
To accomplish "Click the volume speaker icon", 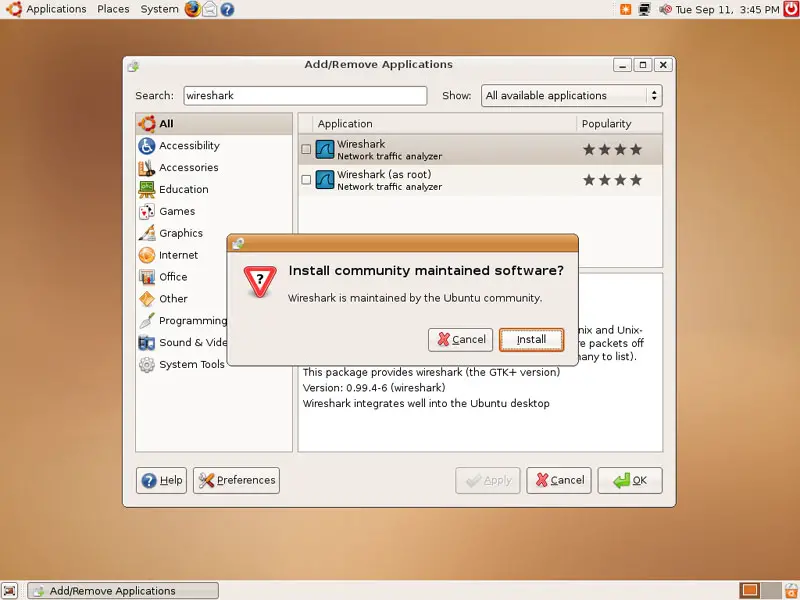I will (665, 9).
